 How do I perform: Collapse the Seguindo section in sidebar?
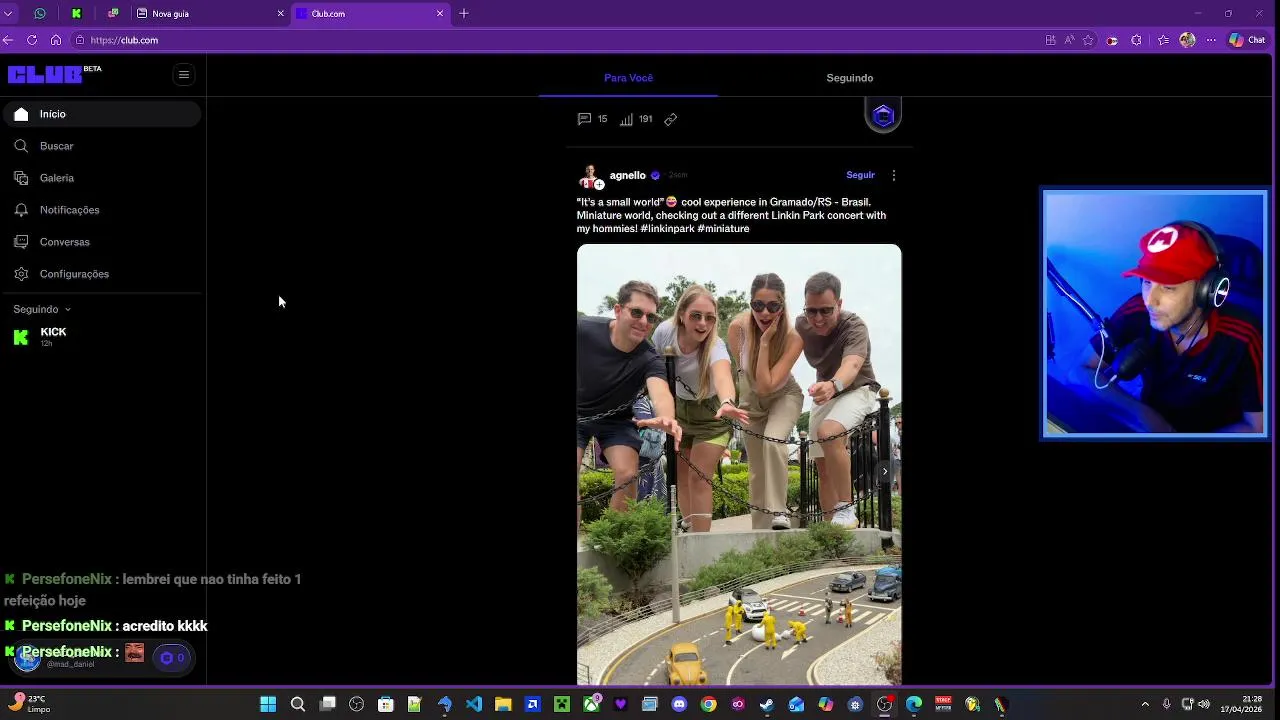(42, 309)
